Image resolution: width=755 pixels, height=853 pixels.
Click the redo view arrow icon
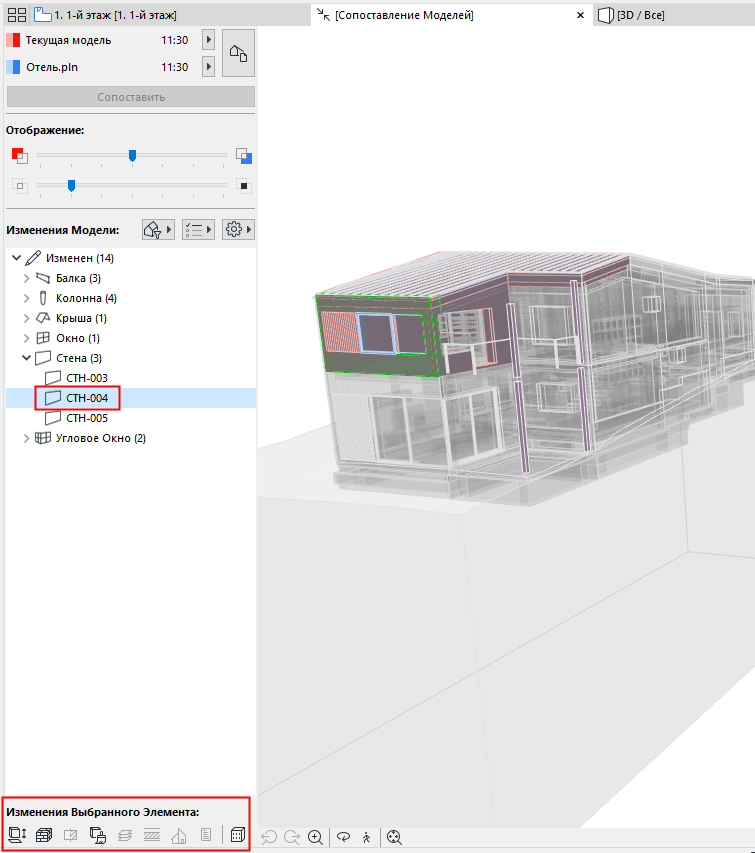coord(292,837)
